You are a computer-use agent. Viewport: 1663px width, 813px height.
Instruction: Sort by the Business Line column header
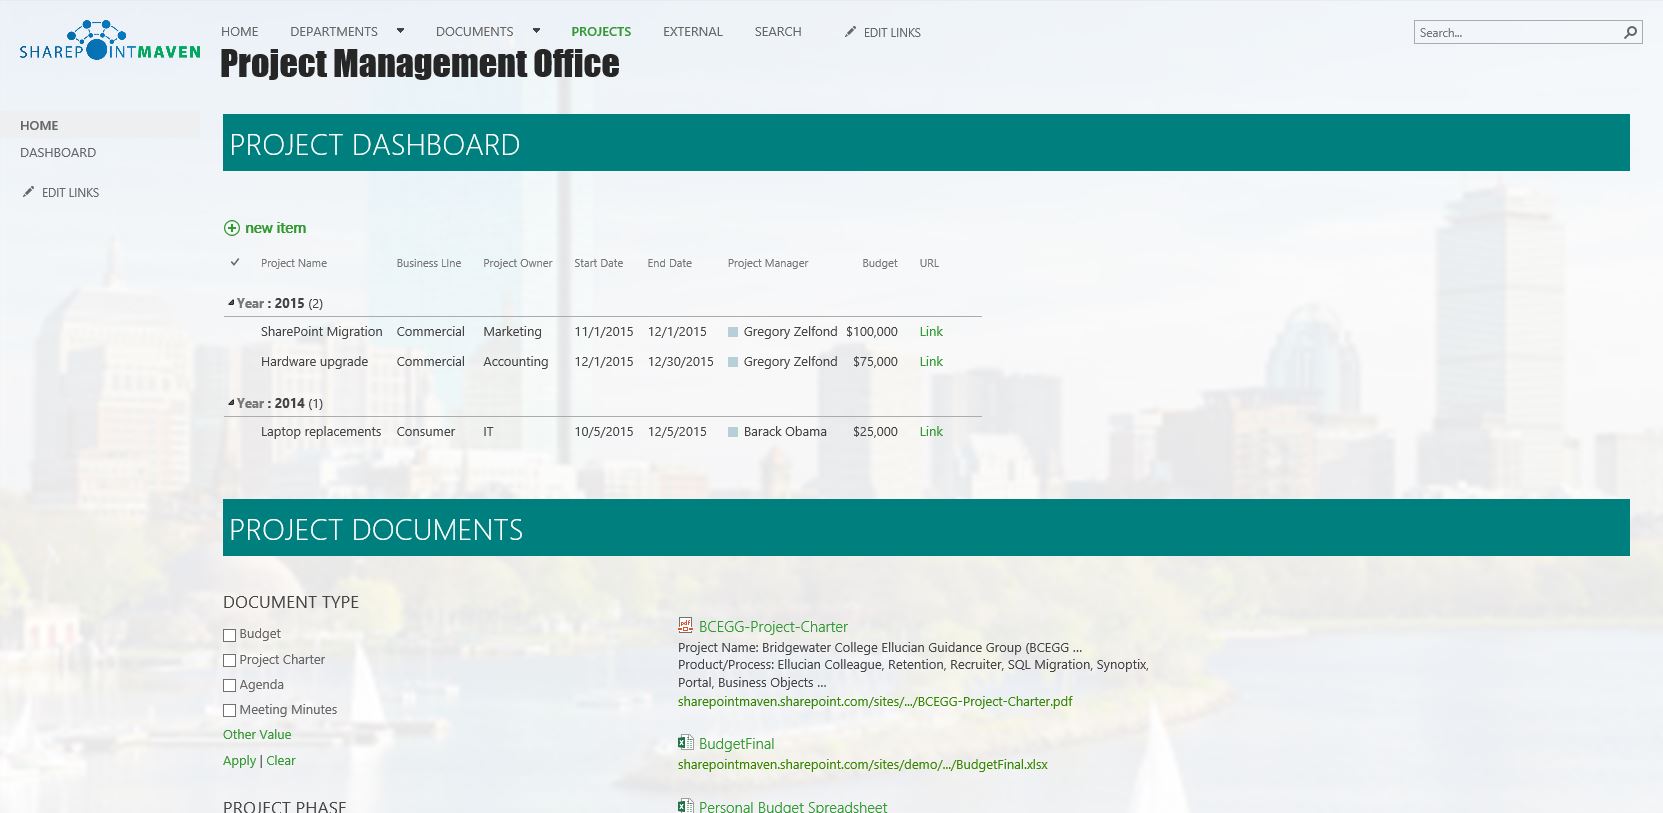pos(429,263)
